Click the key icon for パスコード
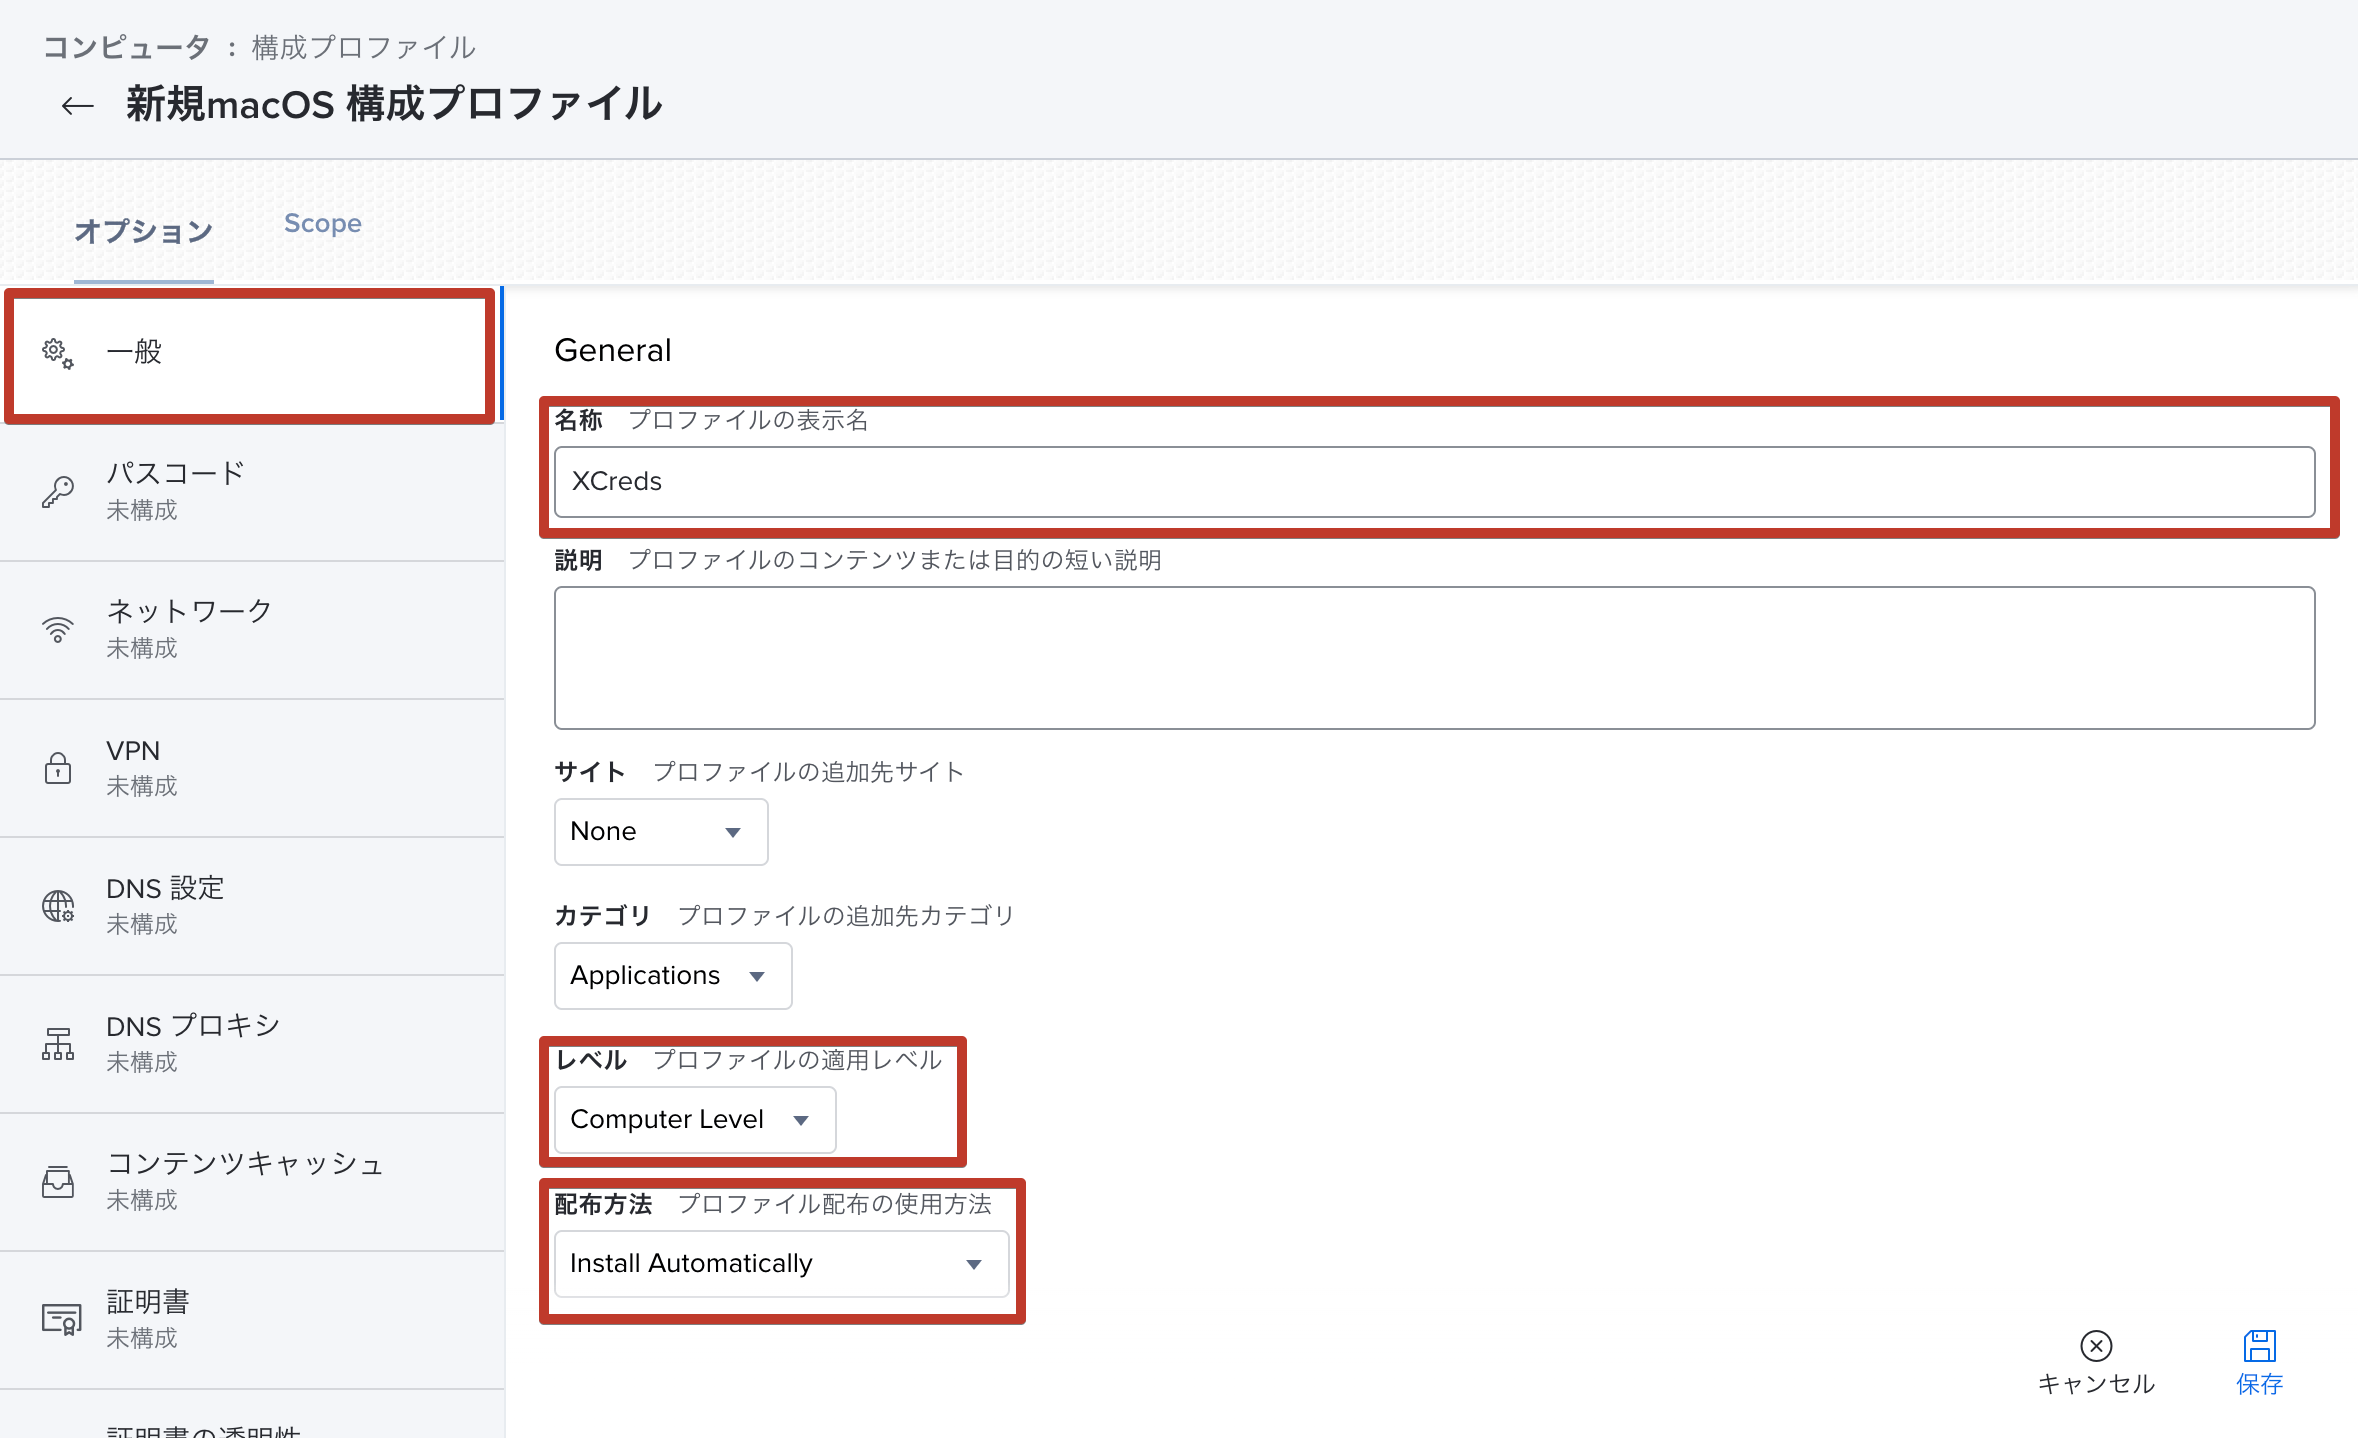Screen dimensions: 2358x1438 pos(57,491)
